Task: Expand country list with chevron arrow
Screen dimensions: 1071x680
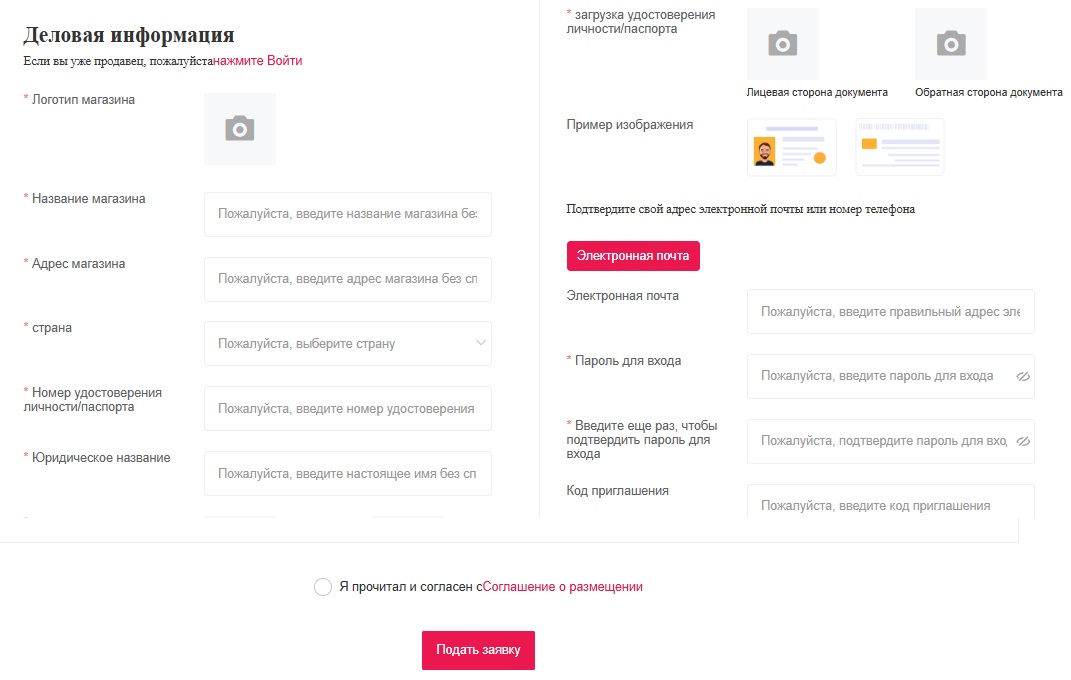Action: pyautogui.click(x=481, y=343)
